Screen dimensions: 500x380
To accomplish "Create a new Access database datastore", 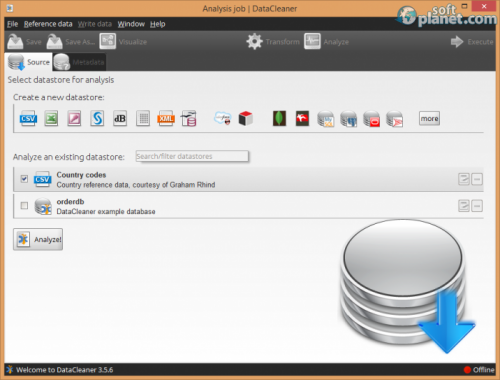I will tap(74, 118).
